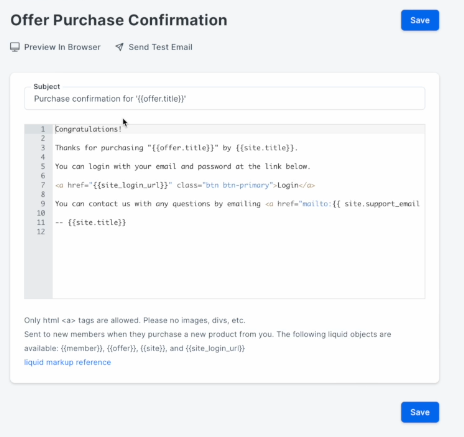
Task: Open the liquid markup reference link
Action: [x=67, y=362]
